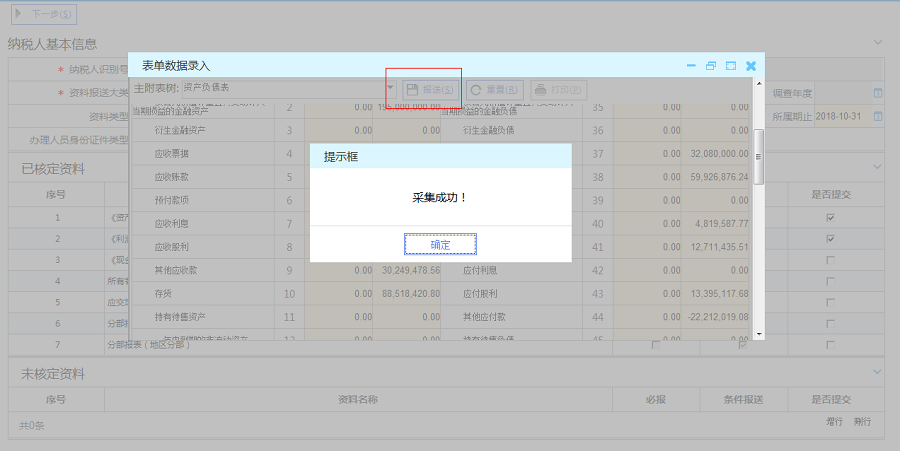
Task: Confirm the 采集成功 prompt with 确定
Action: point(440,244)
